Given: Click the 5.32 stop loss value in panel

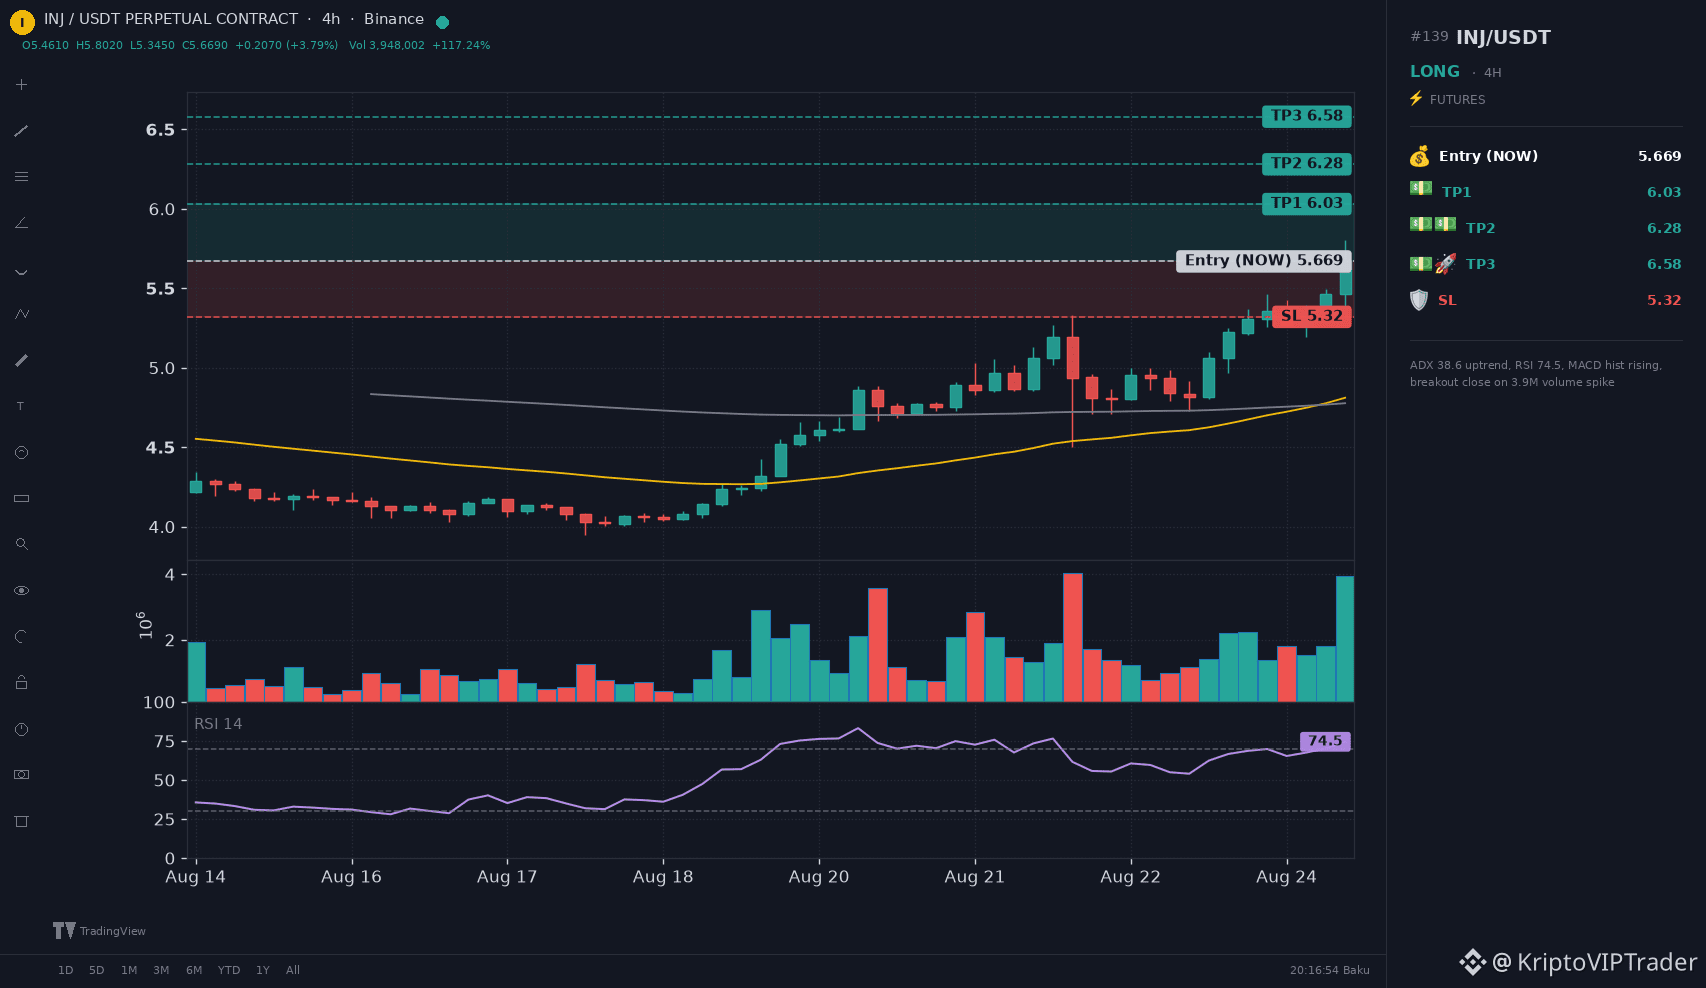Looking at the screenshot, I should click(x=1664, y=300).
